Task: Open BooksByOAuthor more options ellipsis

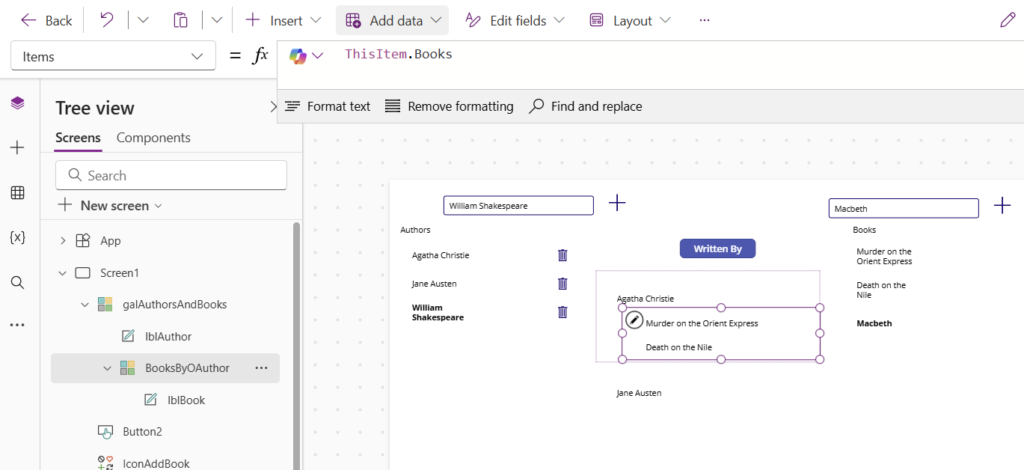Action: (x=261, y=368)
